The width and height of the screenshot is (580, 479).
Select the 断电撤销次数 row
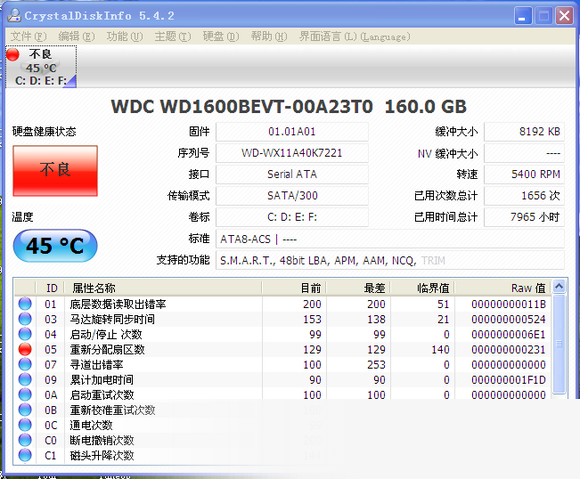point(283,441)
